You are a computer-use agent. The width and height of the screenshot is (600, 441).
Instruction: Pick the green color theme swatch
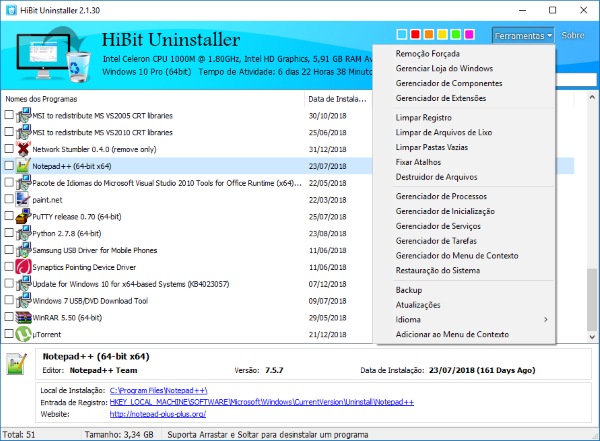(x=456, y=34)
